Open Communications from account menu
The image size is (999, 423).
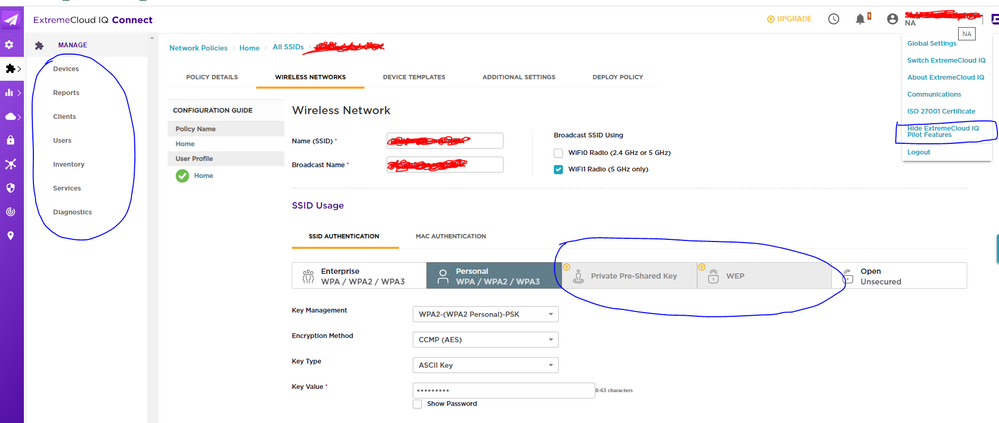point(934,94)
